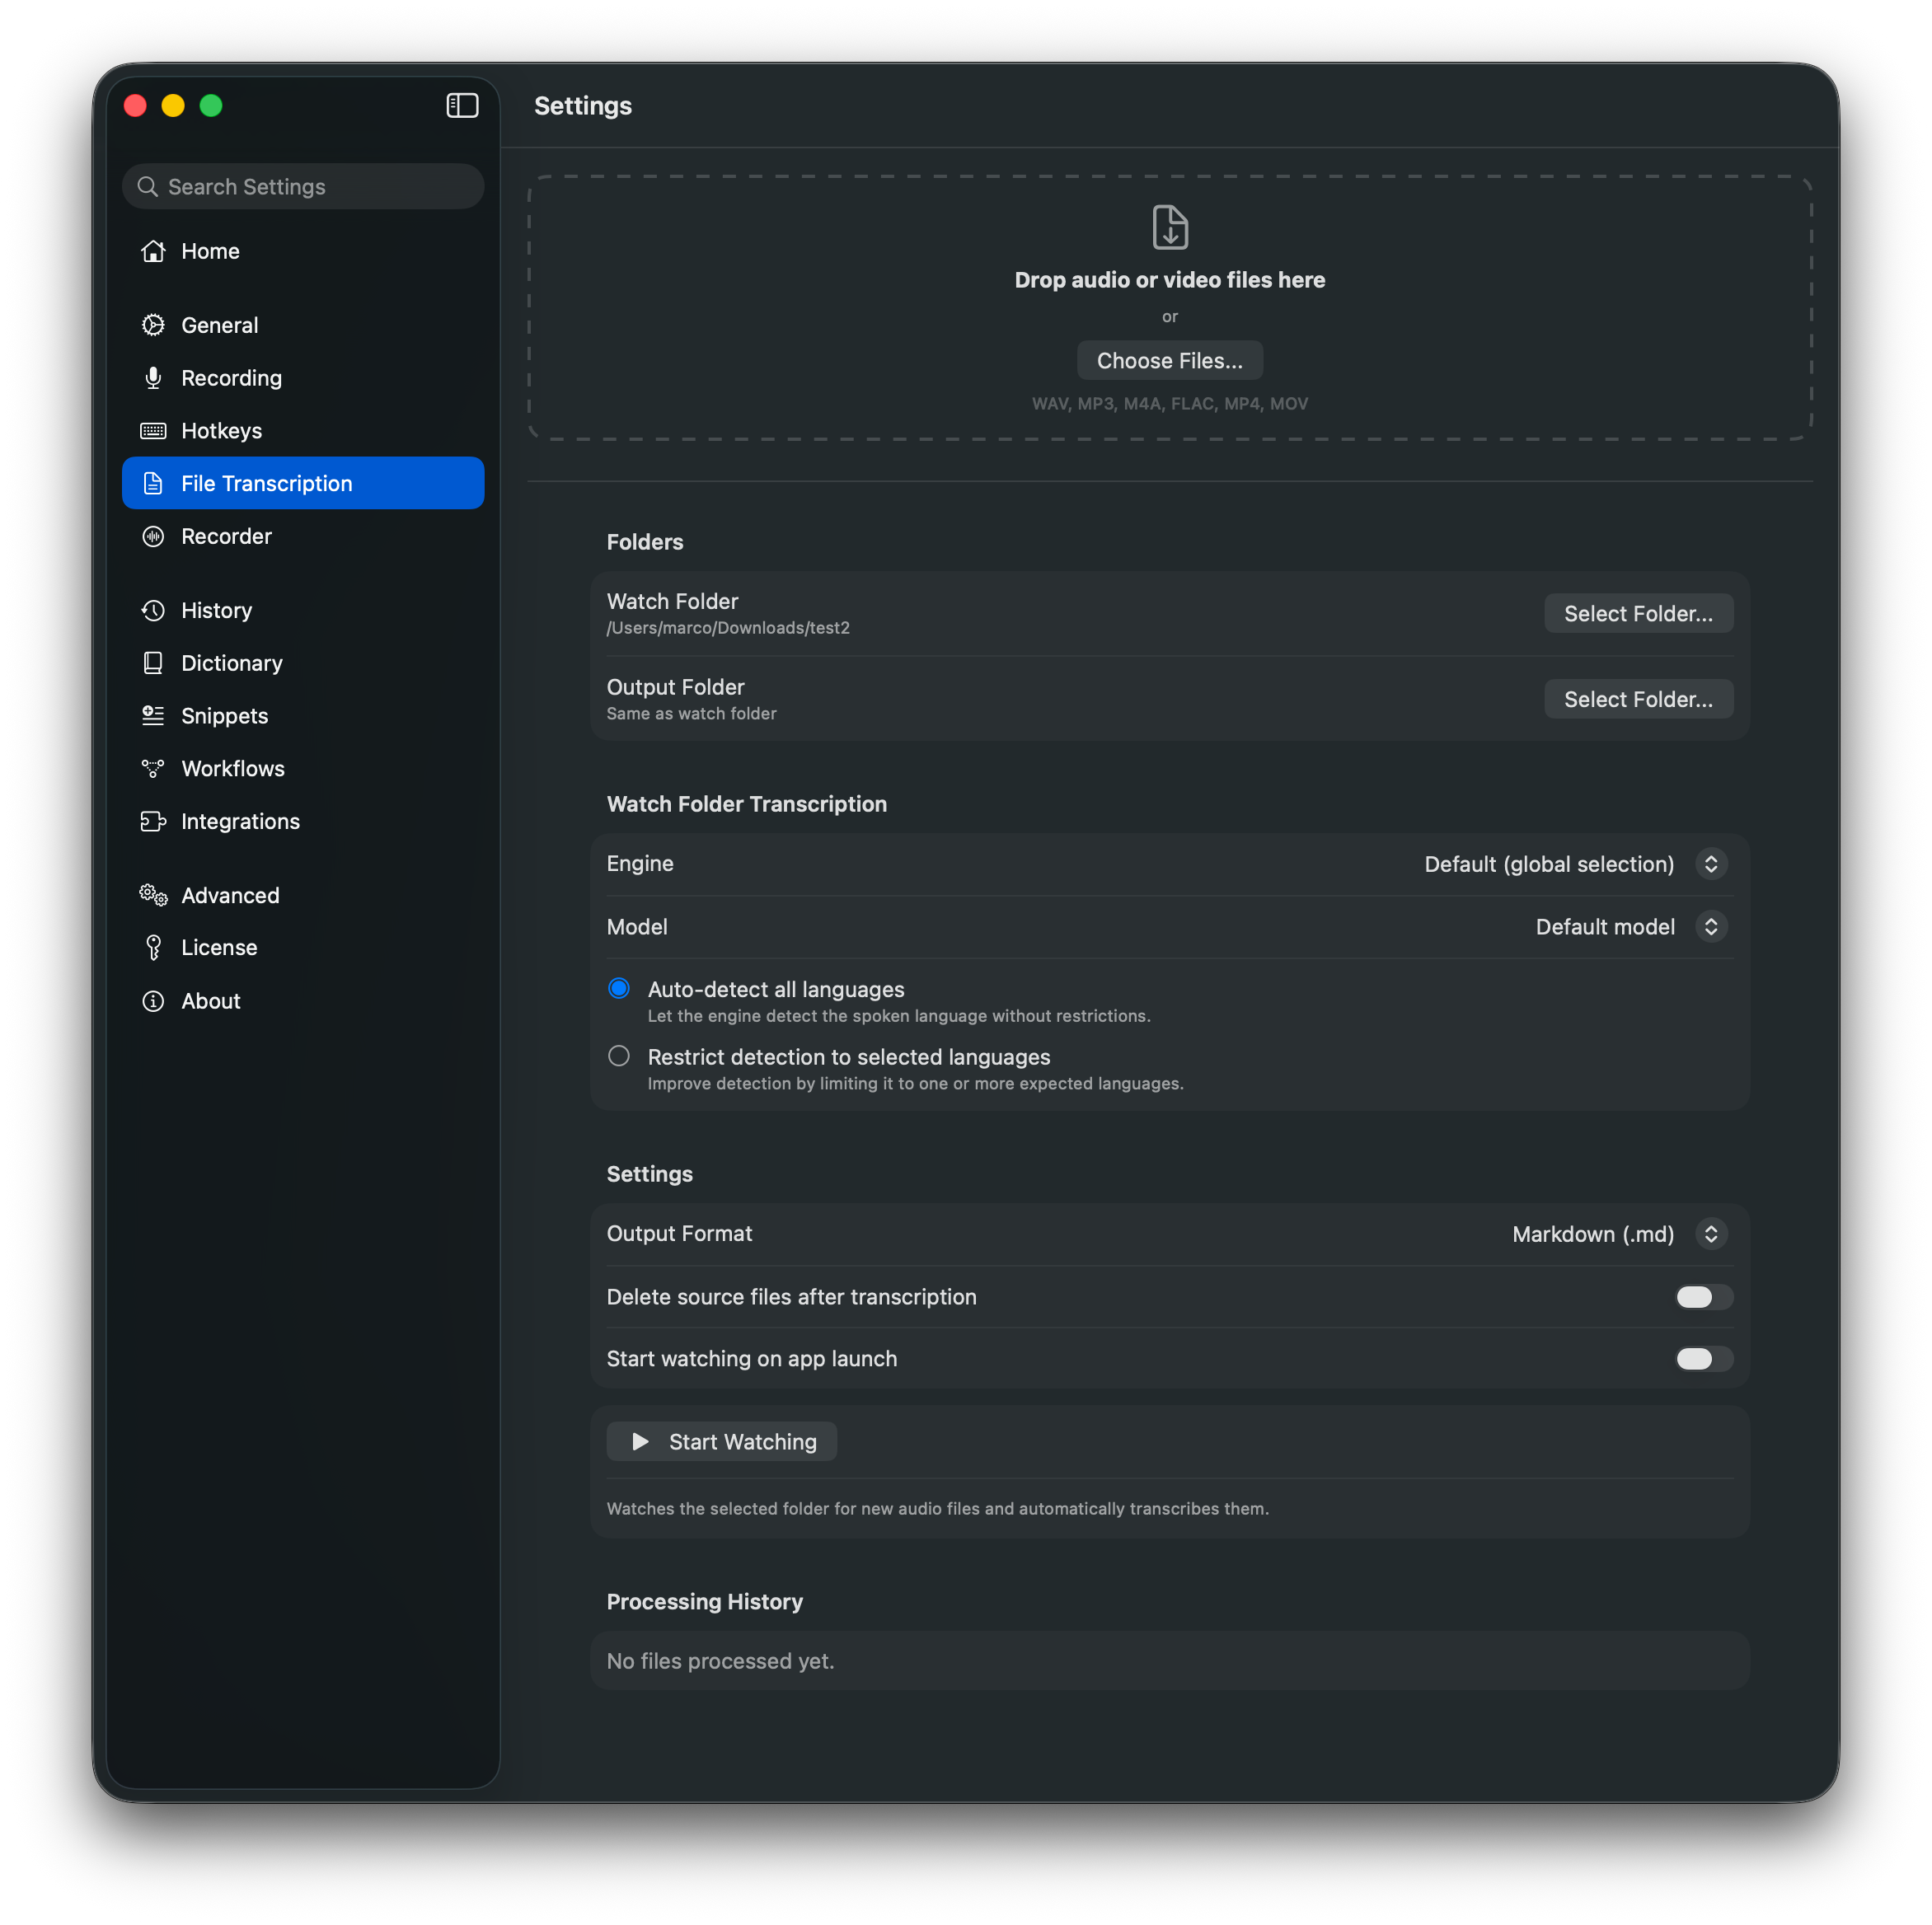Click the Hotkeys keyboard icon
The width and height of the screenshot is (1932, 1925).
pos(153,431)
